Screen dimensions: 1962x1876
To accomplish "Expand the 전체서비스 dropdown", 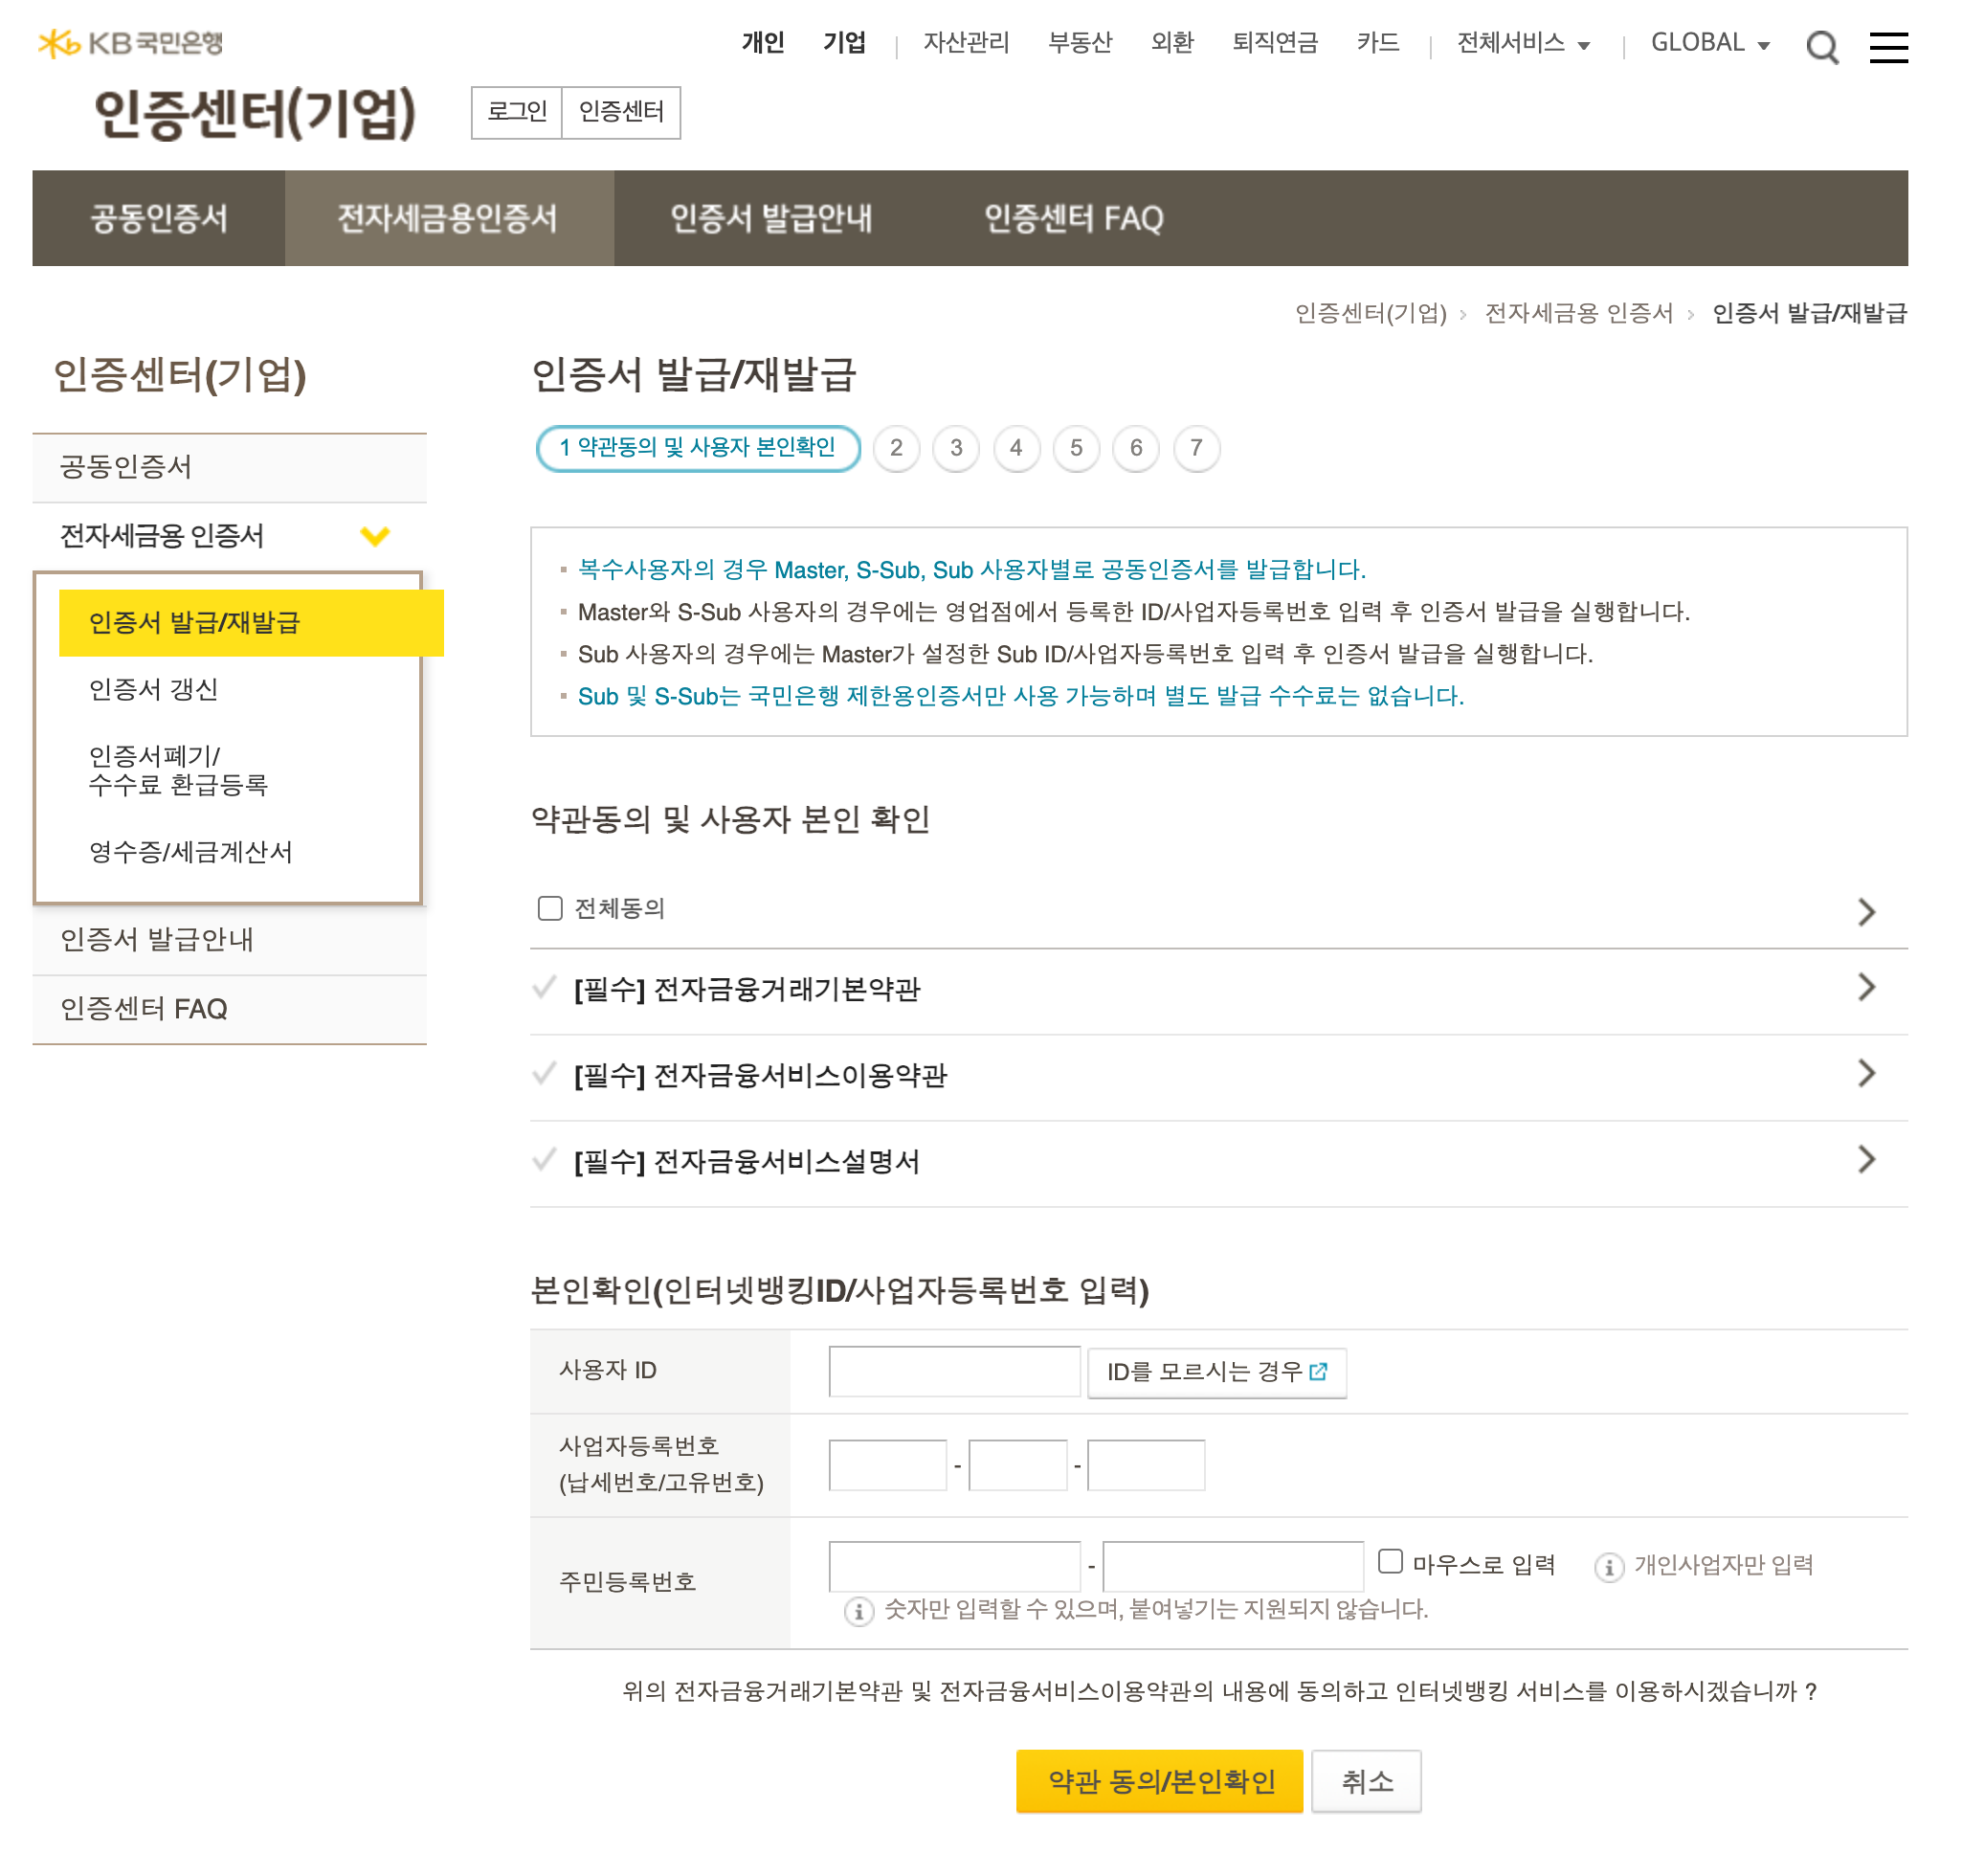I will (1522, 43).
